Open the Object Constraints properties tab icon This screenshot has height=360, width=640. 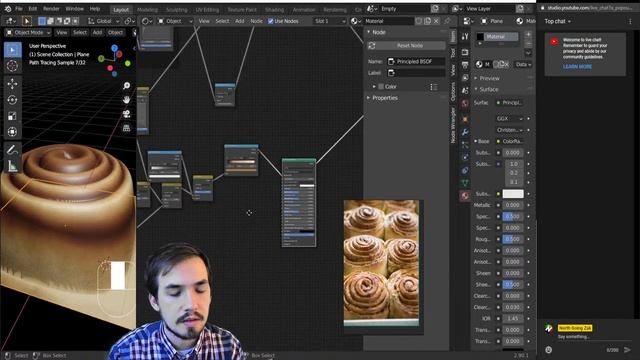[x=465, y=170]
